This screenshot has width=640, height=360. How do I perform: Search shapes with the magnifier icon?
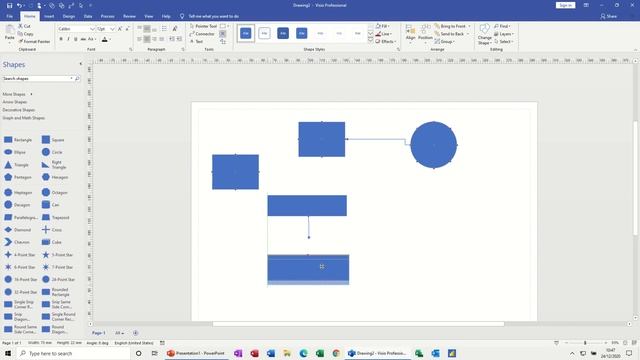[x=77, y=78]
